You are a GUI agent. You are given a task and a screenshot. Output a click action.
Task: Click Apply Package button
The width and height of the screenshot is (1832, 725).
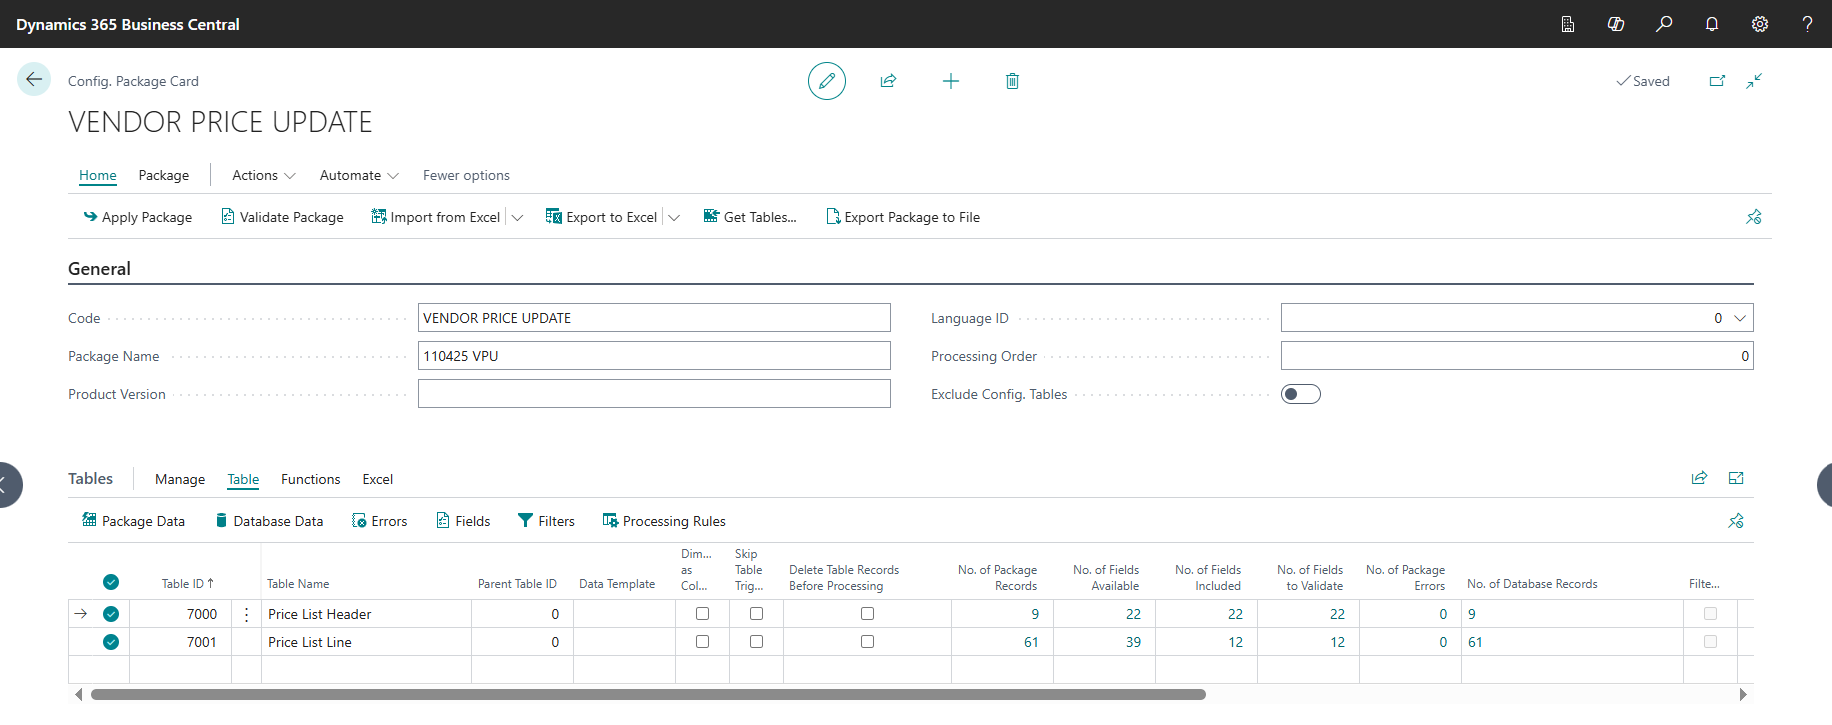tap(138, 217)
